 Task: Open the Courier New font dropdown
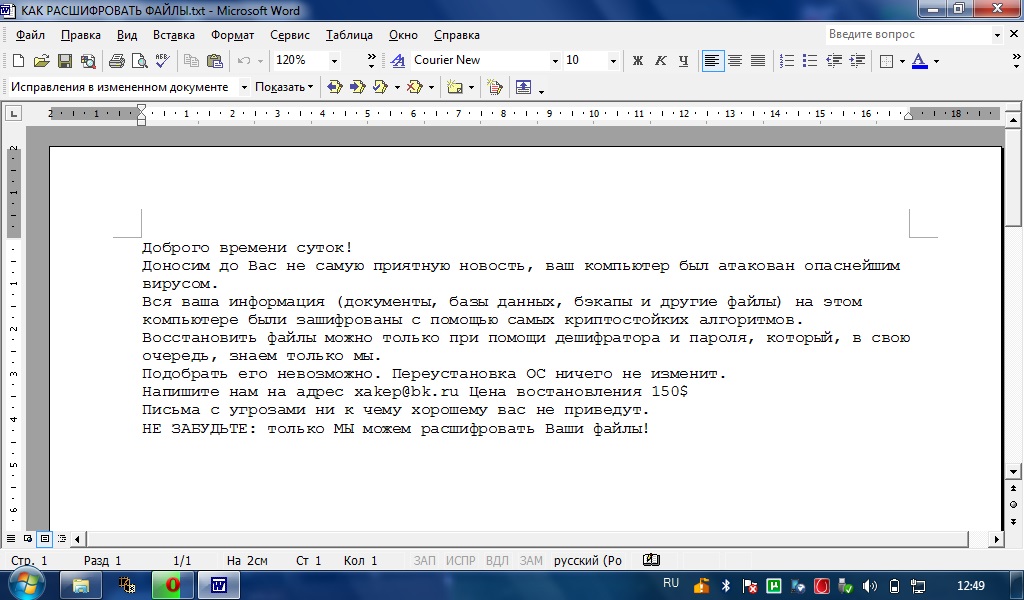[x=555, y=61]
